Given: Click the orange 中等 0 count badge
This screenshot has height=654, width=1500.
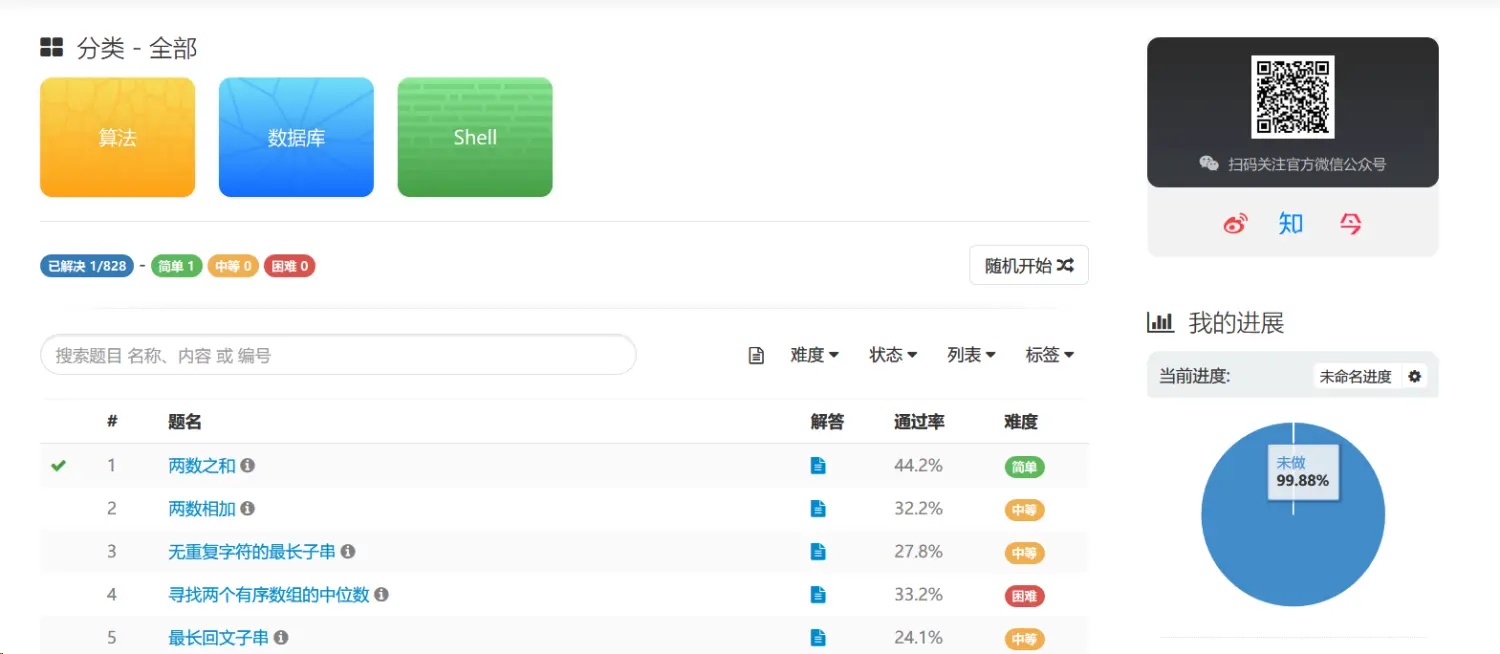Looking at the screenshot, I should 233,266.
